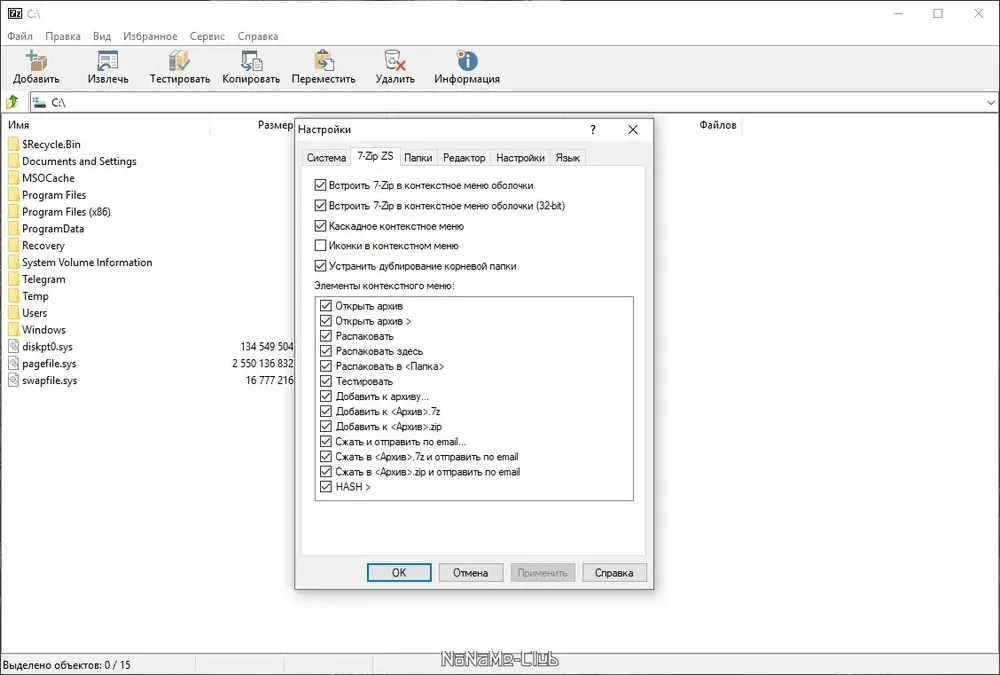1000x675 pixels.
Task: Toggle 'Каскадное контекстное меню' checkbox
Action: 320,226
